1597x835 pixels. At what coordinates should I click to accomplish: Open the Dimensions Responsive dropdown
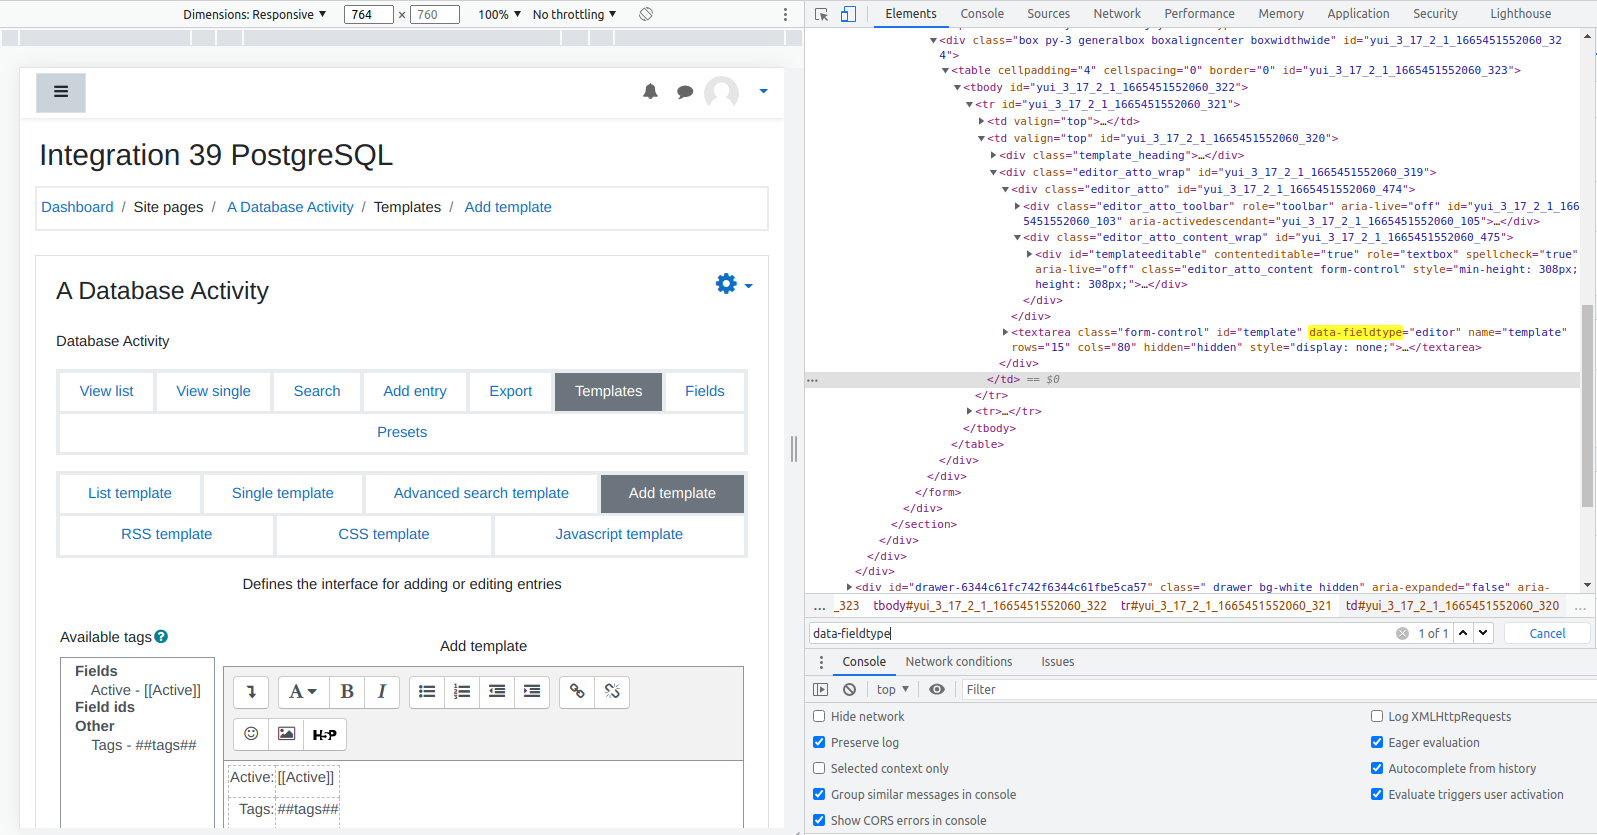click(254, 14)
